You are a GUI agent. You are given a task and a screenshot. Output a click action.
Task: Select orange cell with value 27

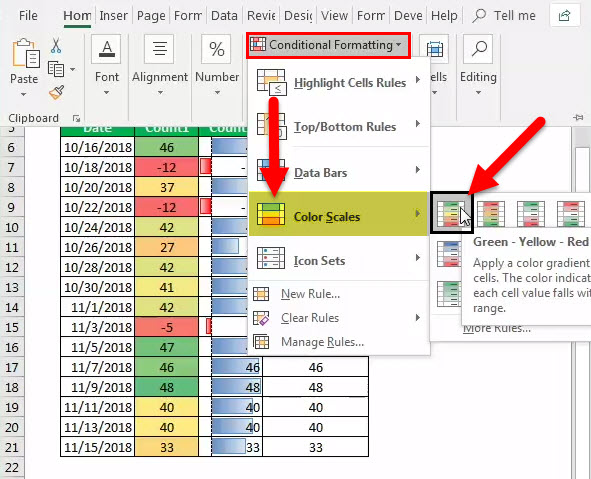coord(167,247)
